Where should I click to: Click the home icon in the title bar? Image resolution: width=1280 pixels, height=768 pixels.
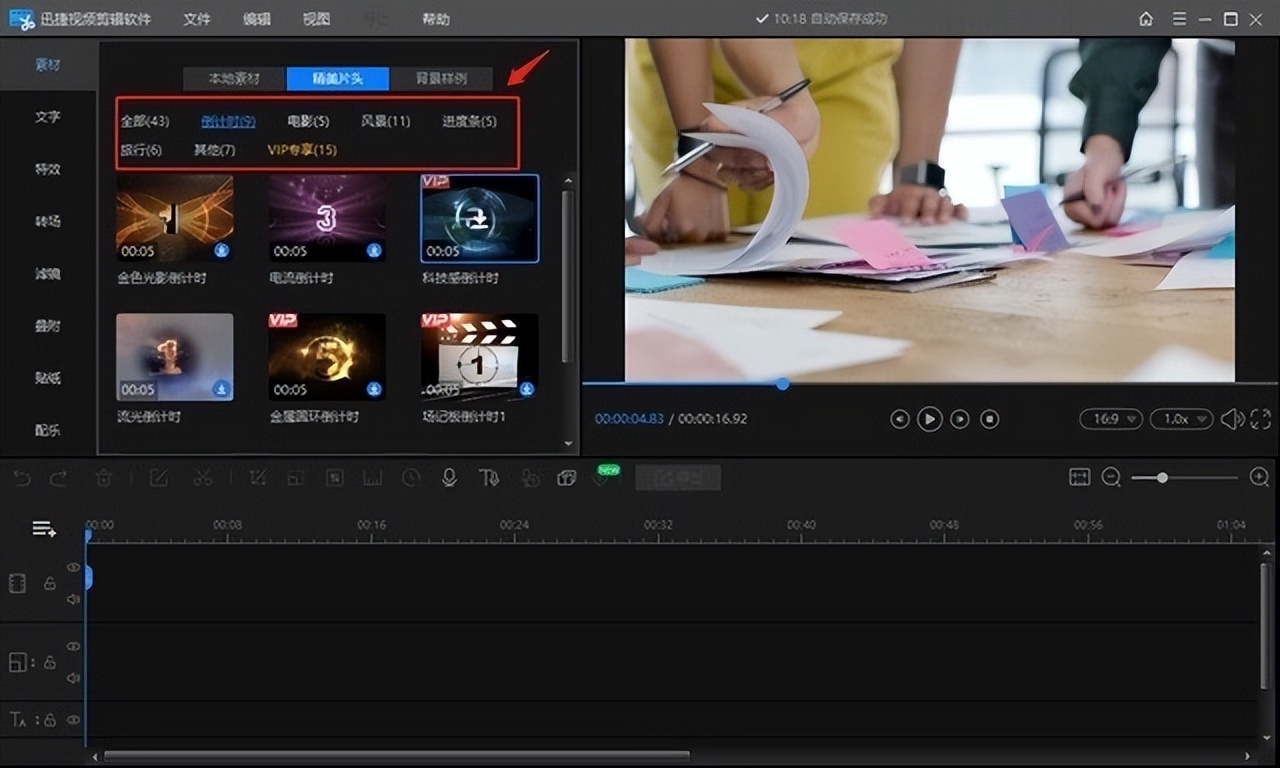[x=1146, y=19]
